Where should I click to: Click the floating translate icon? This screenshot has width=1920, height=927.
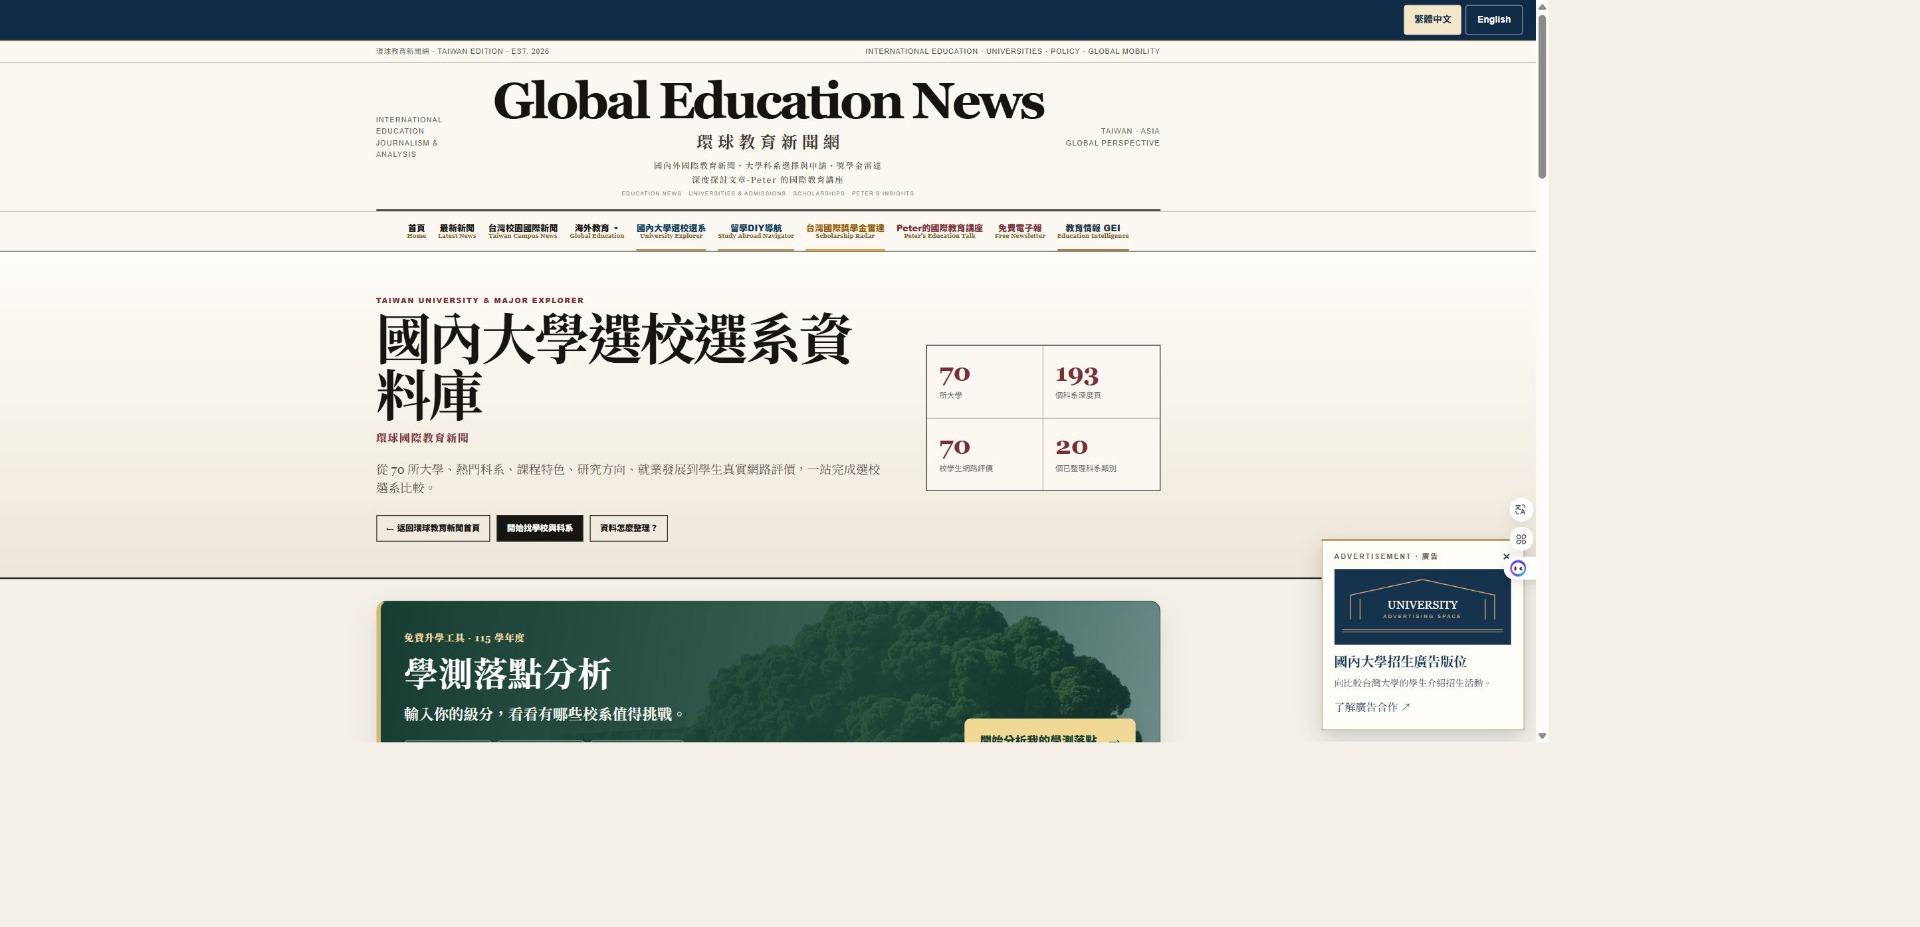[x=1520, y=510]
